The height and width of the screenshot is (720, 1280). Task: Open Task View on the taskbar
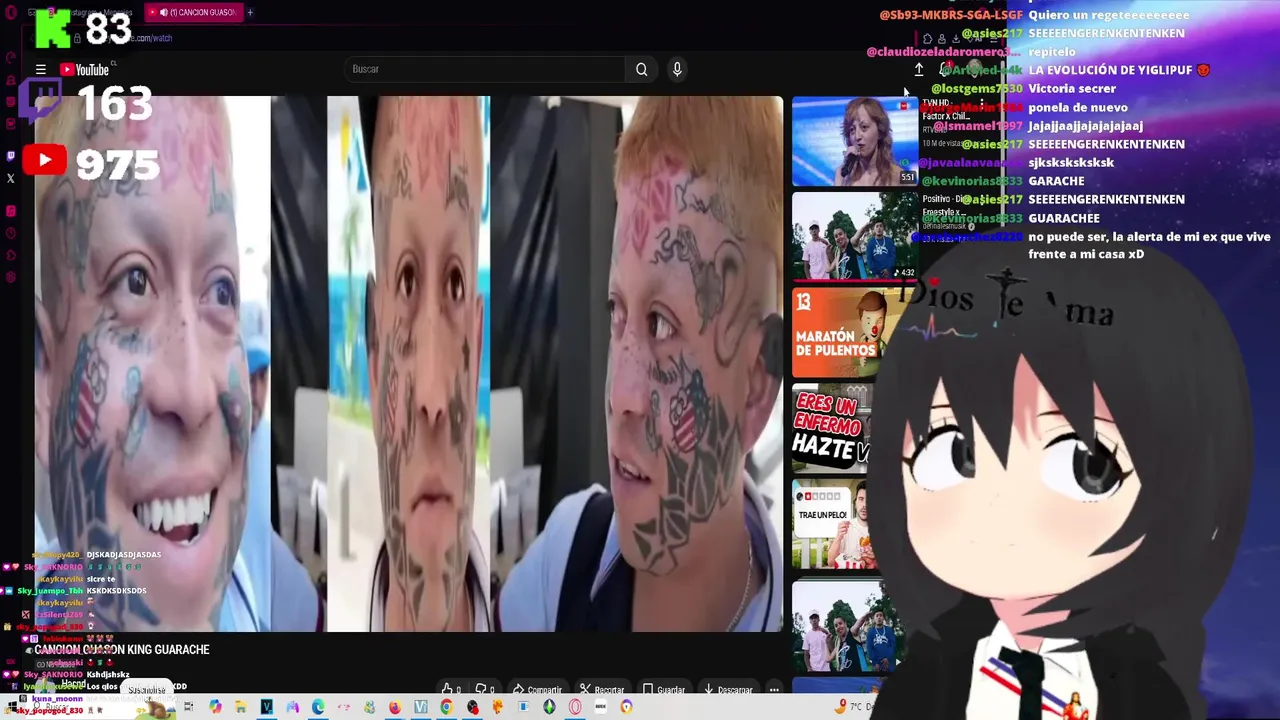click(x=189, y=707)
